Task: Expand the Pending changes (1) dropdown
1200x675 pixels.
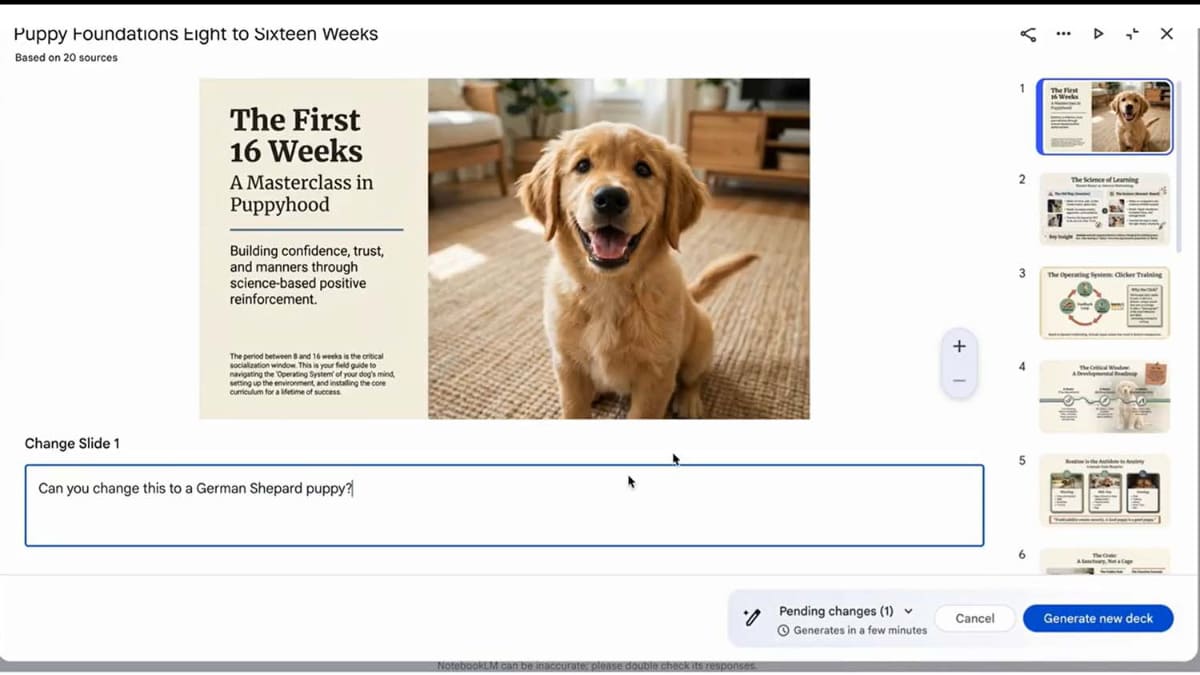Action: (x=908, y=611)
